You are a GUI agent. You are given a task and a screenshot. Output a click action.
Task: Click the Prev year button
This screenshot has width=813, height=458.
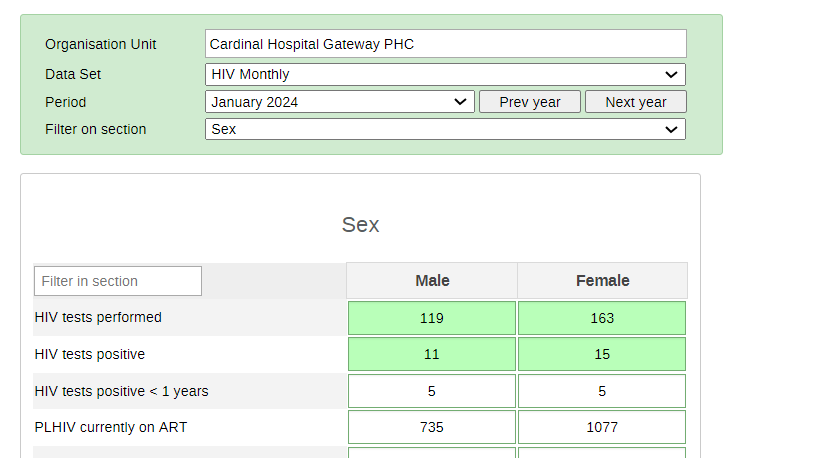[x=529, y=102]
